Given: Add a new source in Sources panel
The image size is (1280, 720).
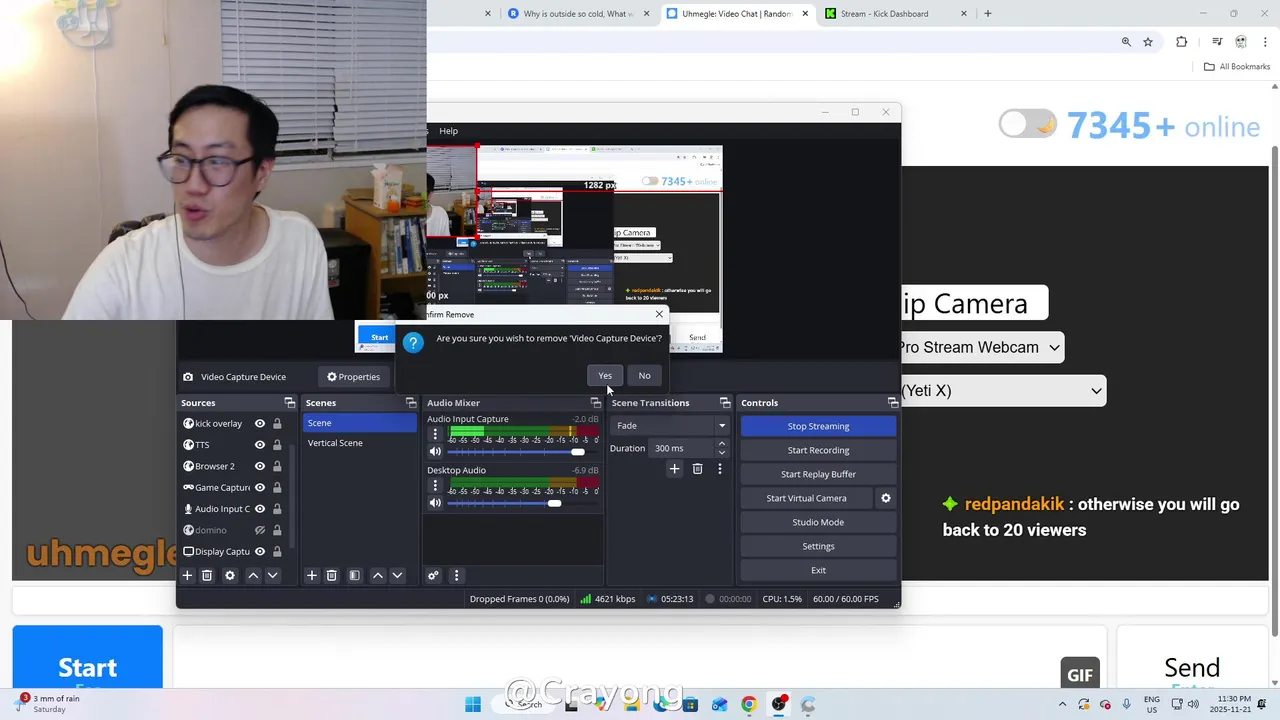Looking at the screenshot, I should (187, 575).
